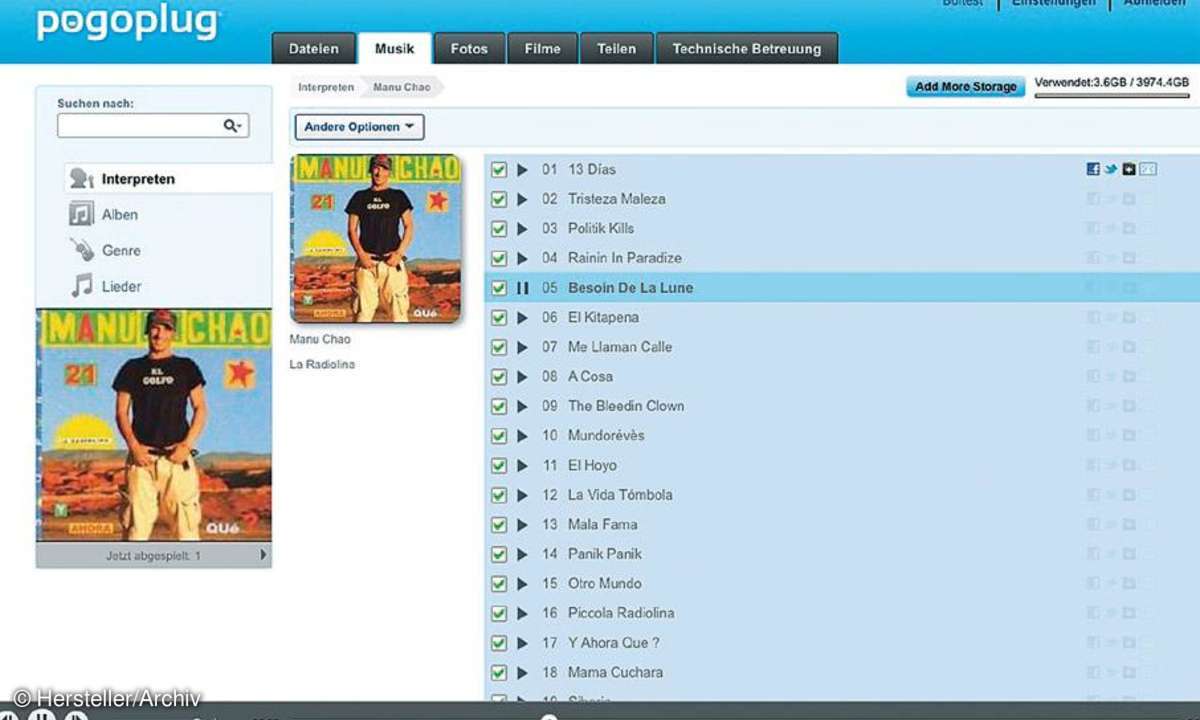Expand the Jetzt abgespielt now-playing arrow

coord(263,555)
